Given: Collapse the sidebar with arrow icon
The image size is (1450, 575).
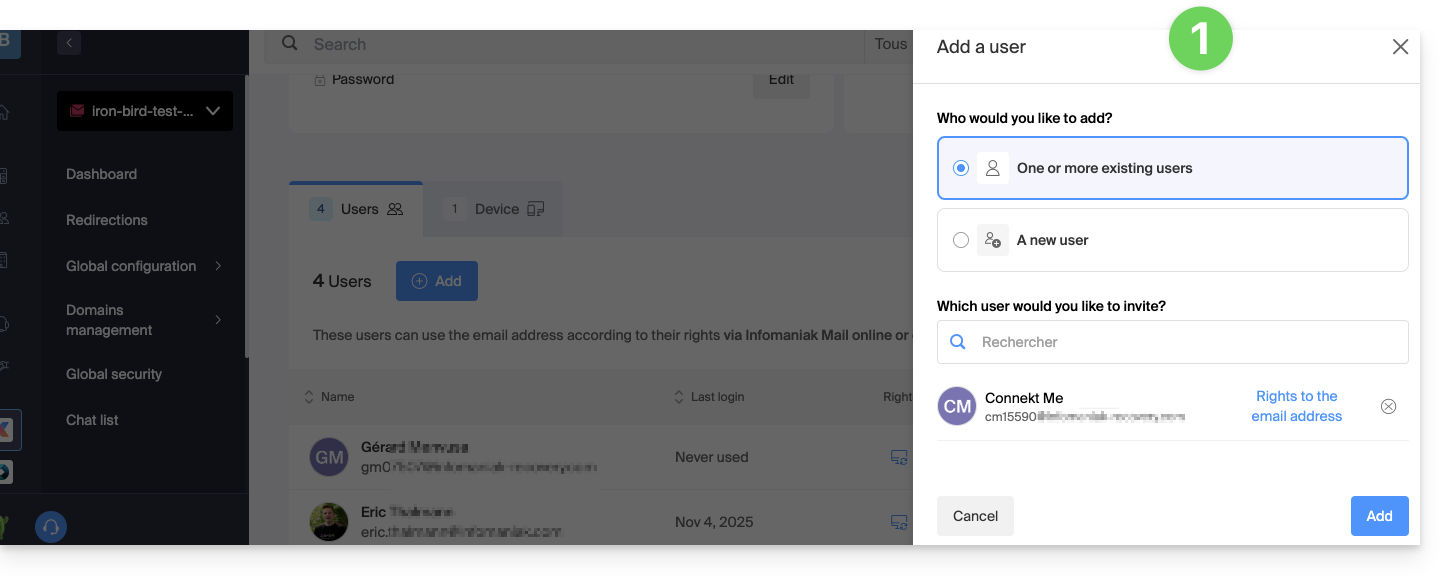Looking at the screenshot, I should pos(69,43).
